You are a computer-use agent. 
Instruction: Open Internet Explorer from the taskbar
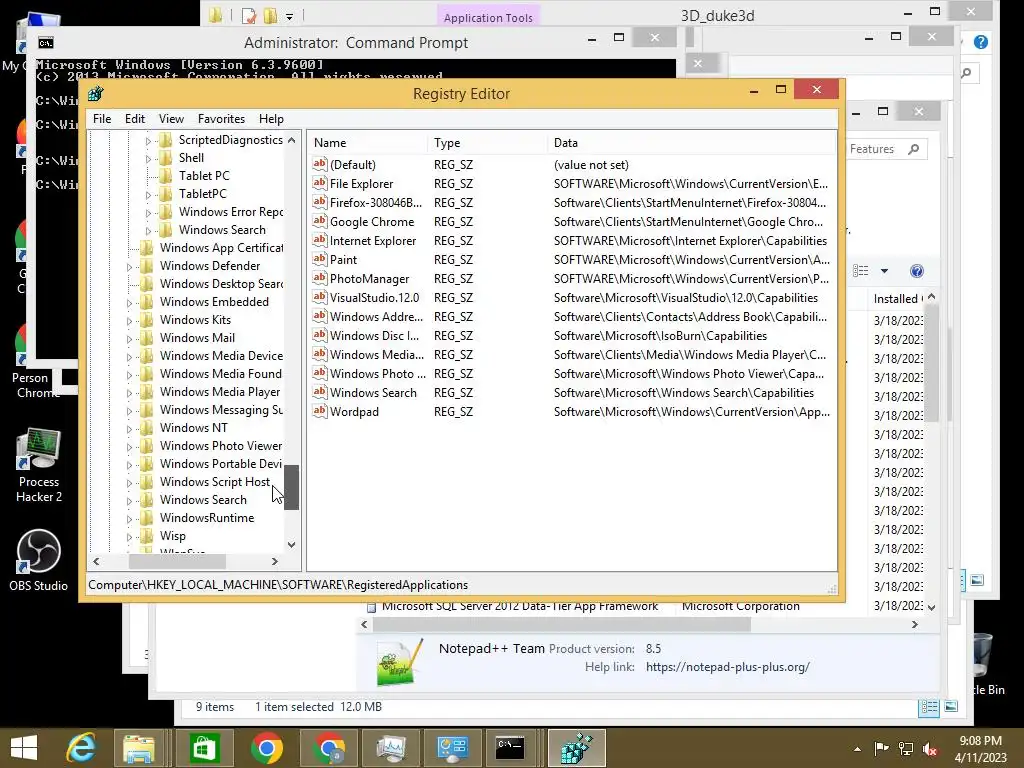pos(82,748)
